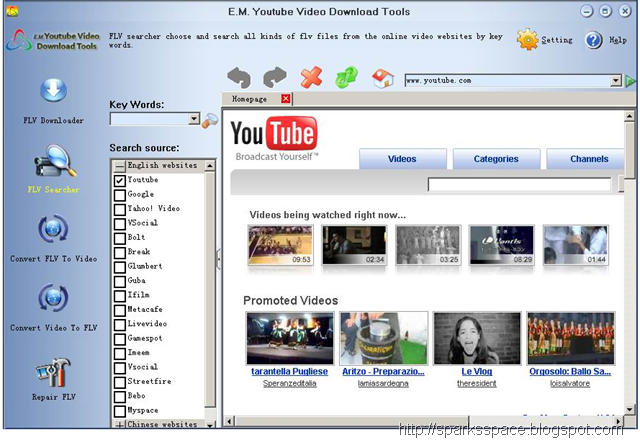Click E.M. Youtube Video Download Tools logo
Screen dimensions: 640x440
pos(53,40)
